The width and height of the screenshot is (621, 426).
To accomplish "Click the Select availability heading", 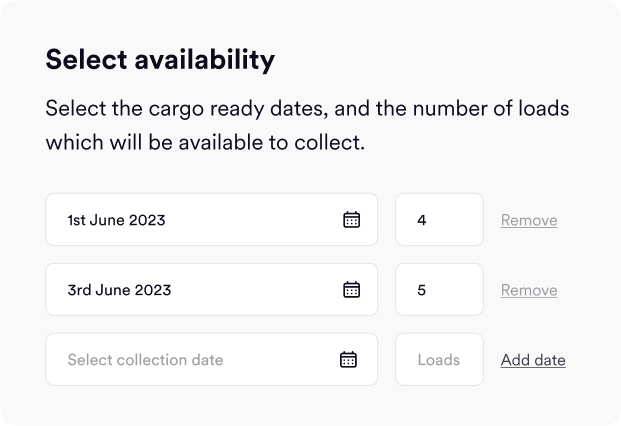I will click(160, 60).
